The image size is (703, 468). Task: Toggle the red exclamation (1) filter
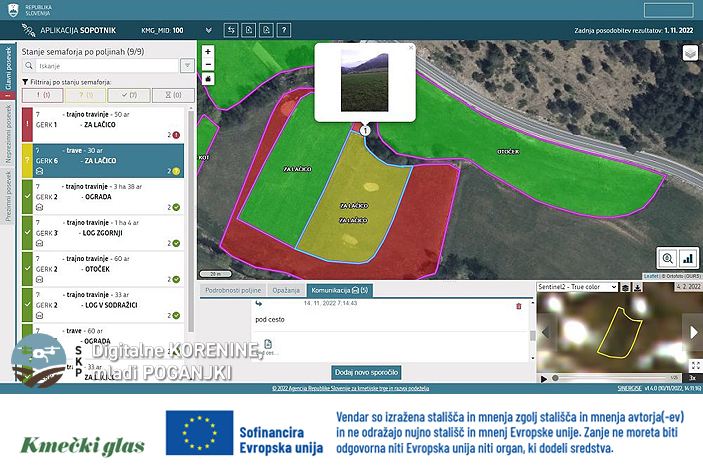(x=43, y=95)
